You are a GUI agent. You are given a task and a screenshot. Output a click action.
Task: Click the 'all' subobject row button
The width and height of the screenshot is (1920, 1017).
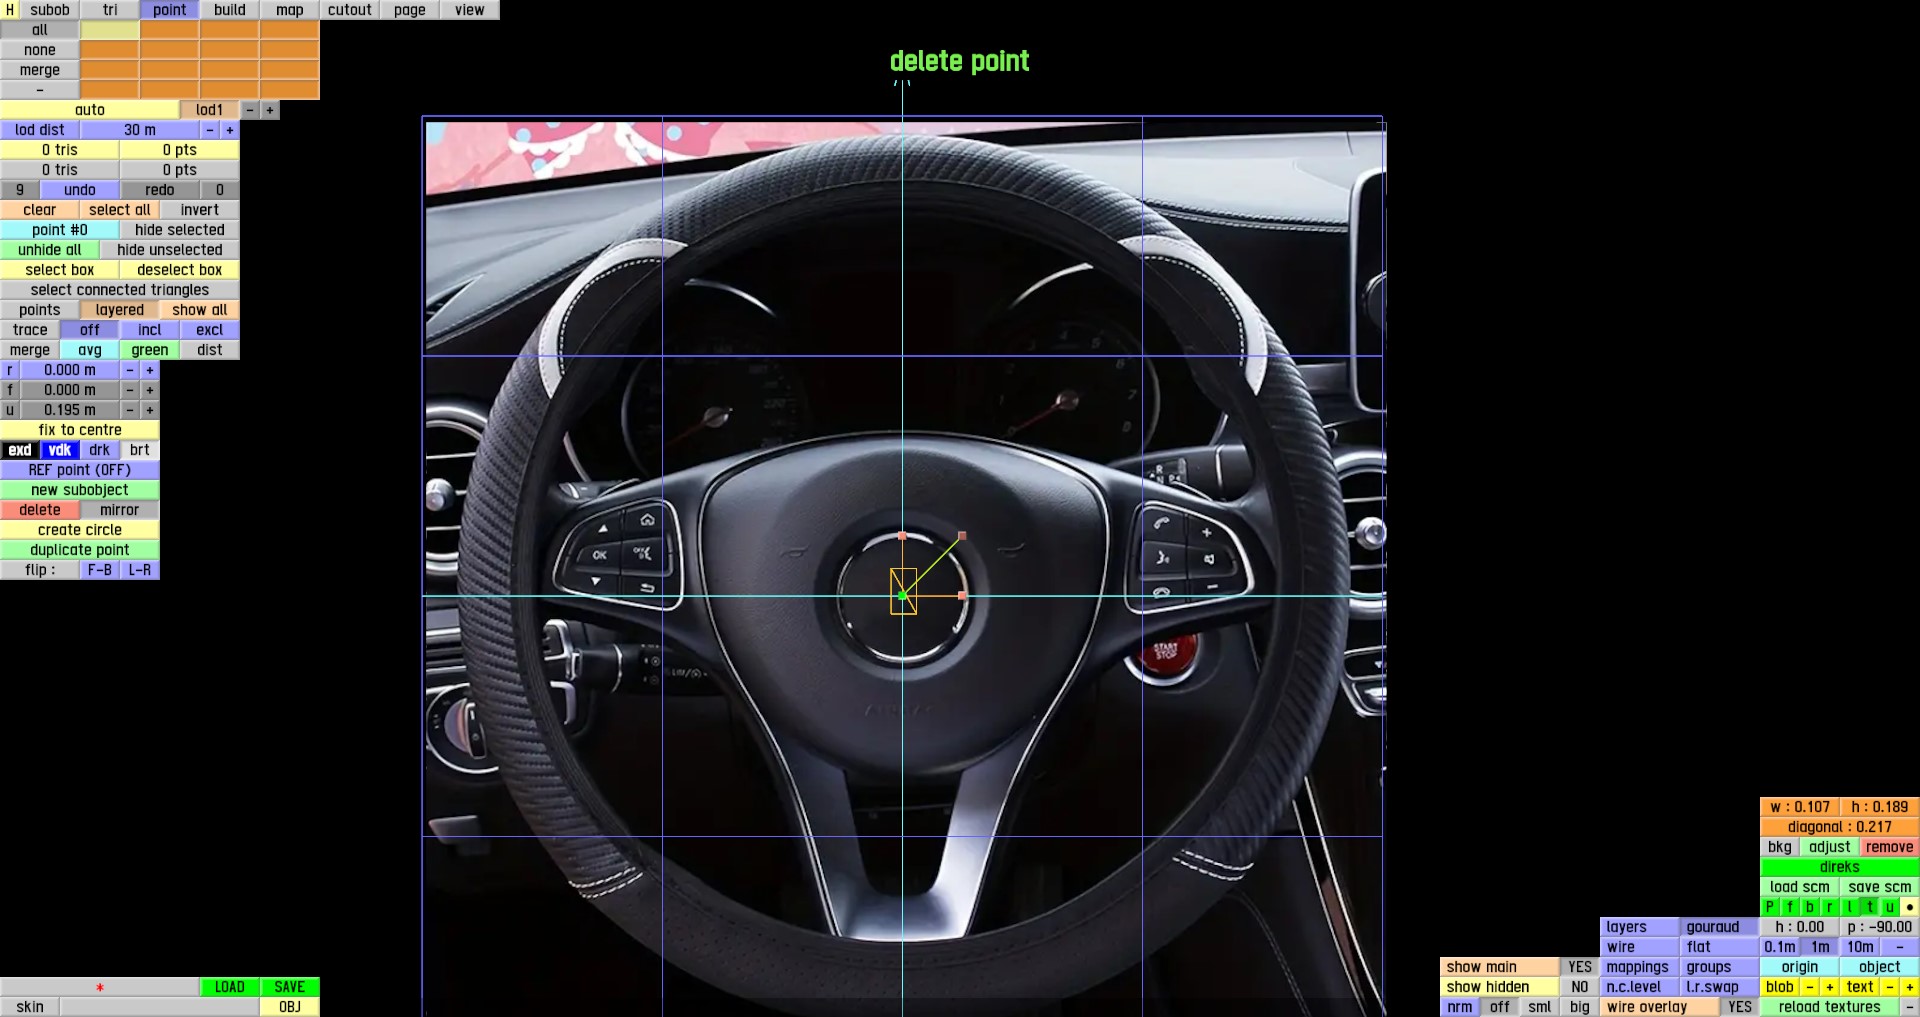pos(40,30)
